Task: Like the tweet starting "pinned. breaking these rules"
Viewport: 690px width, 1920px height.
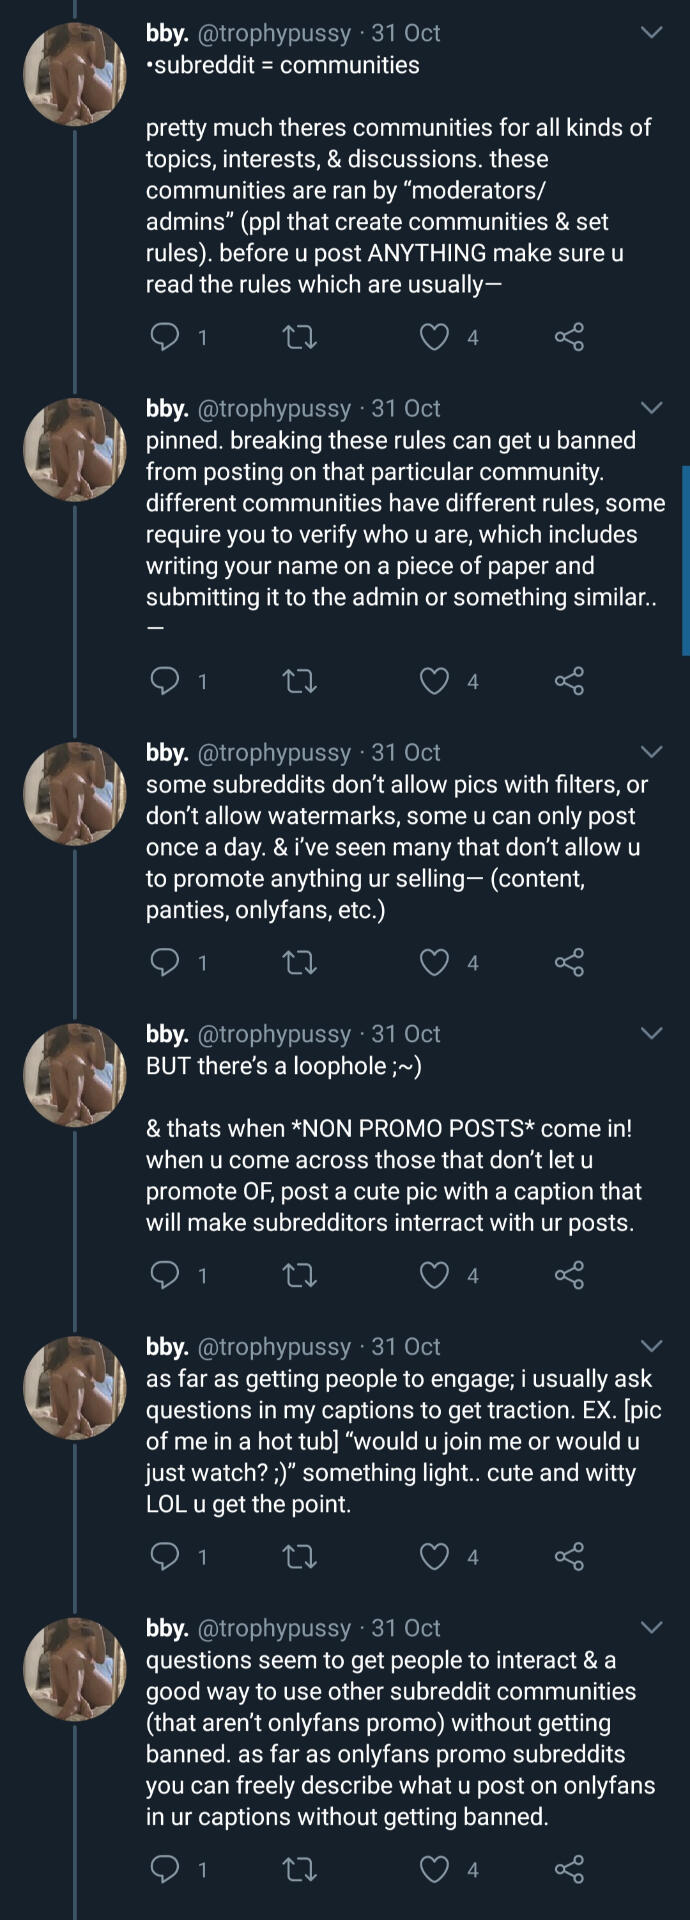Action: coord(434,681)
